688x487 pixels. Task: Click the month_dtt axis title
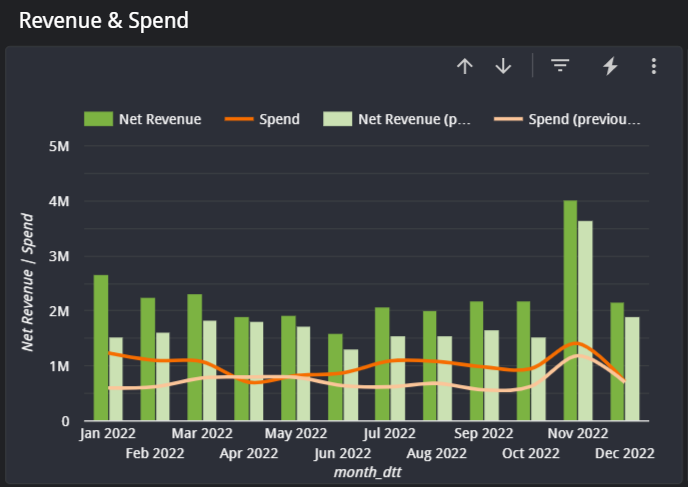point(367,472)
